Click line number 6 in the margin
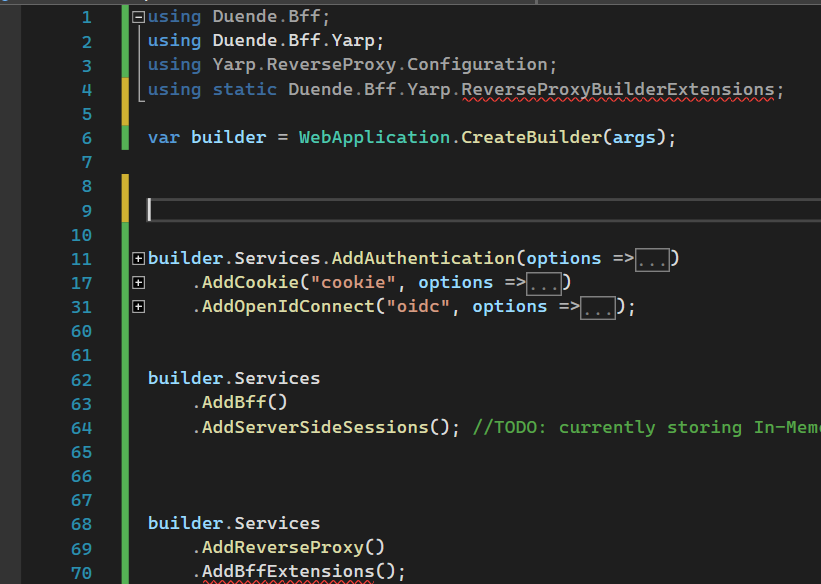 (87, 138)
